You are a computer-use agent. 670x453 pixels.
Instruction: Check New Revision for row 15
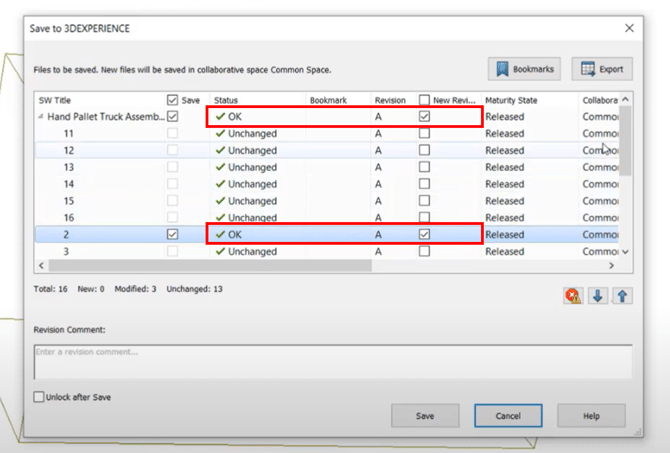424,200
